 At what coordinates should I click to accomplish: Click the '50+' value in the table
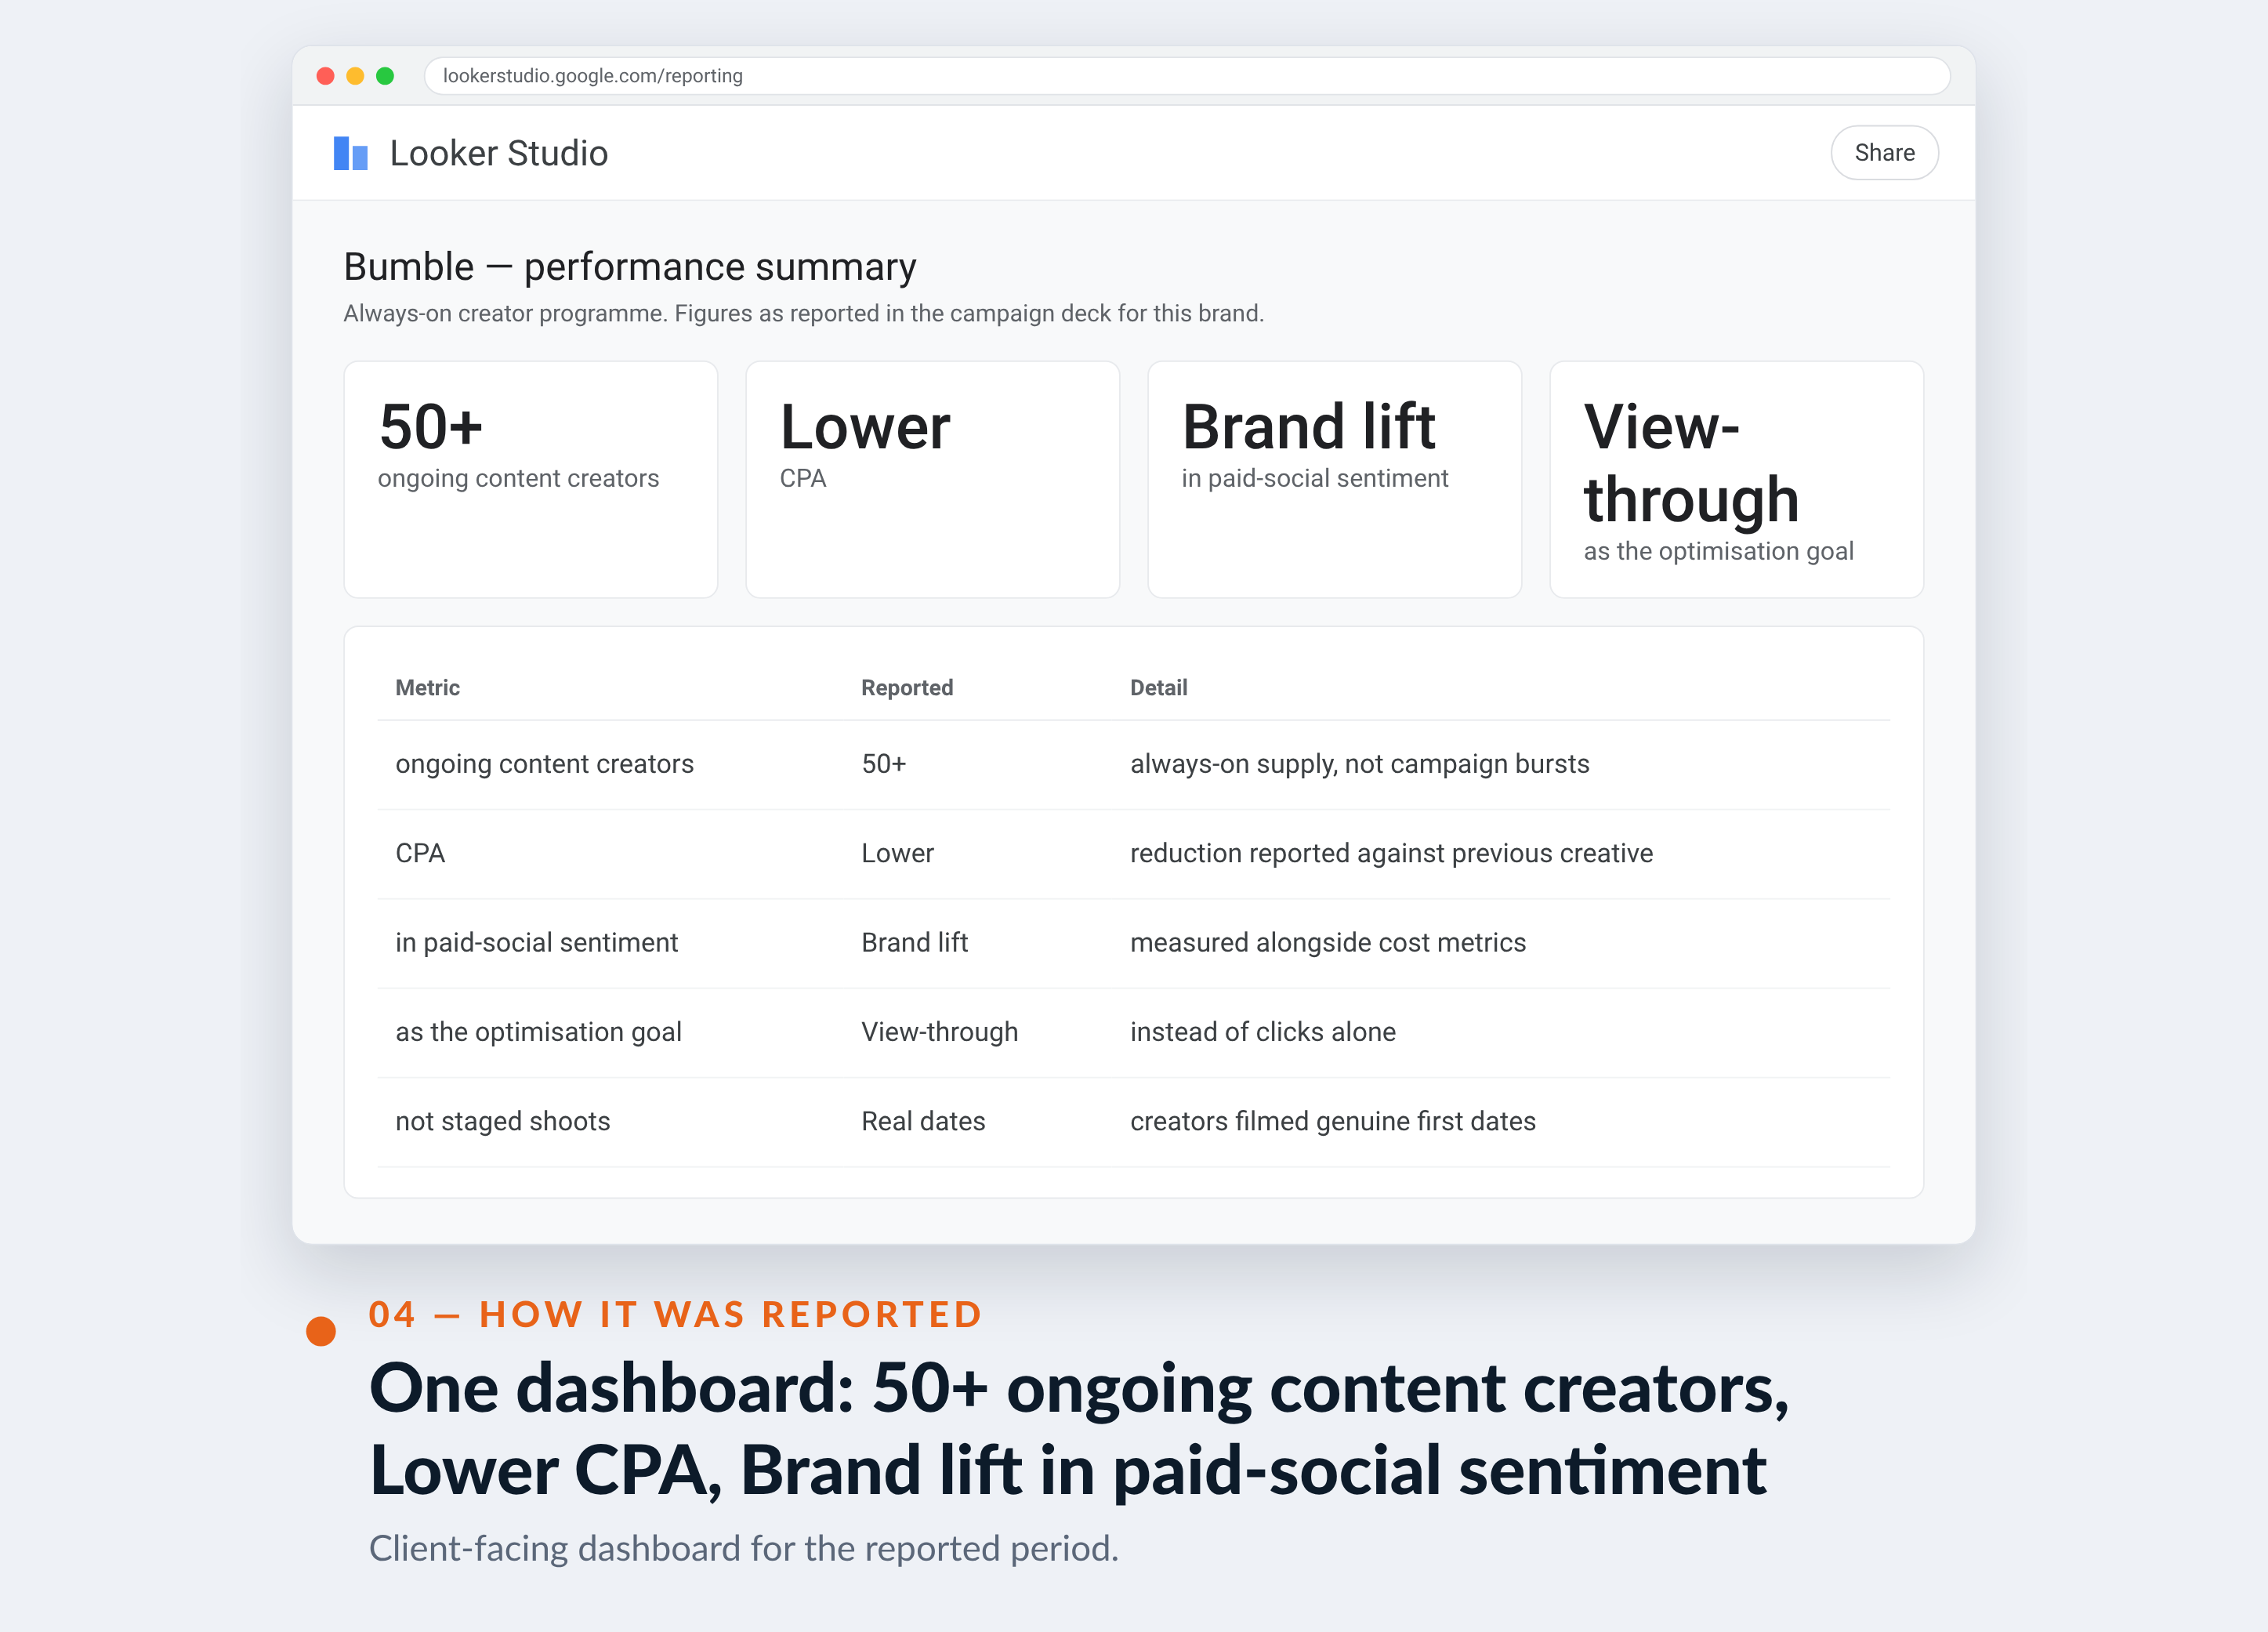point(884,764)
